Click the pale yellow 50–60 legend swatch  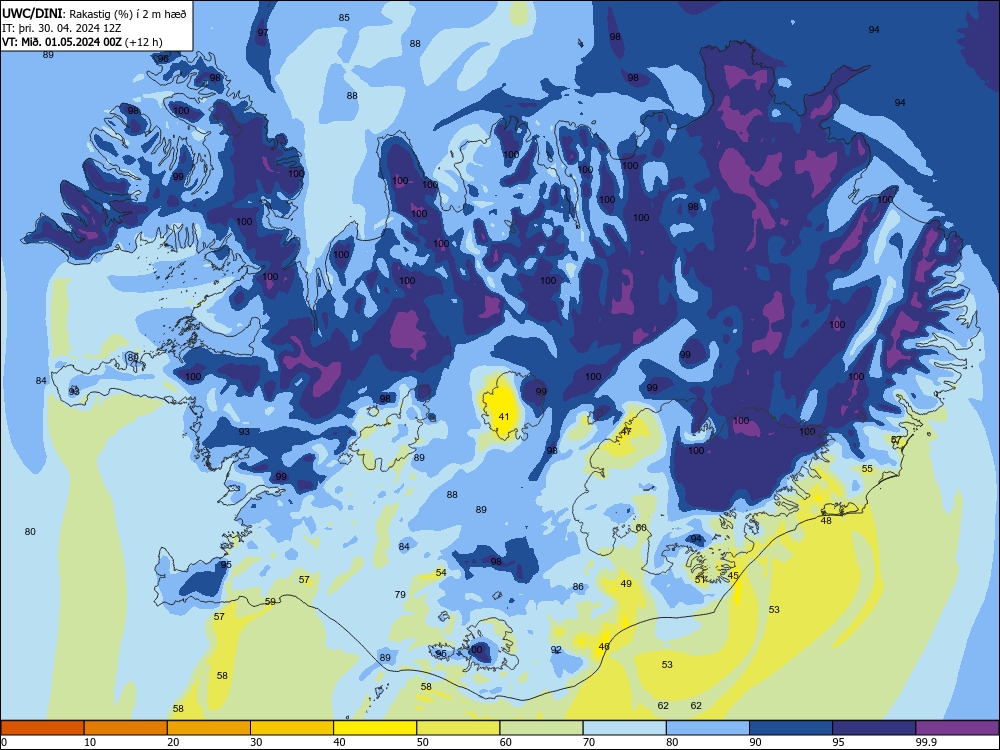point(458,728)
